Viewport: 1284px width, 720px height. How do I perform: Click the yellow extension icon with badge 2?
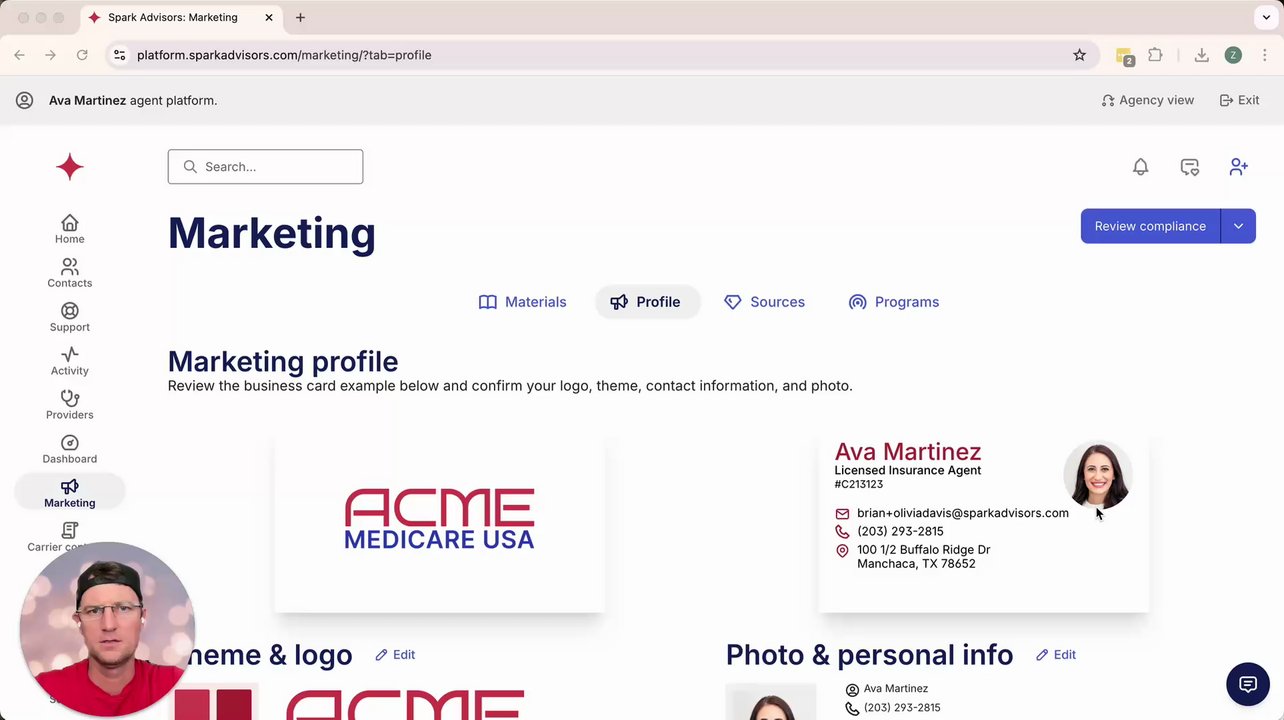(1125, 57)
